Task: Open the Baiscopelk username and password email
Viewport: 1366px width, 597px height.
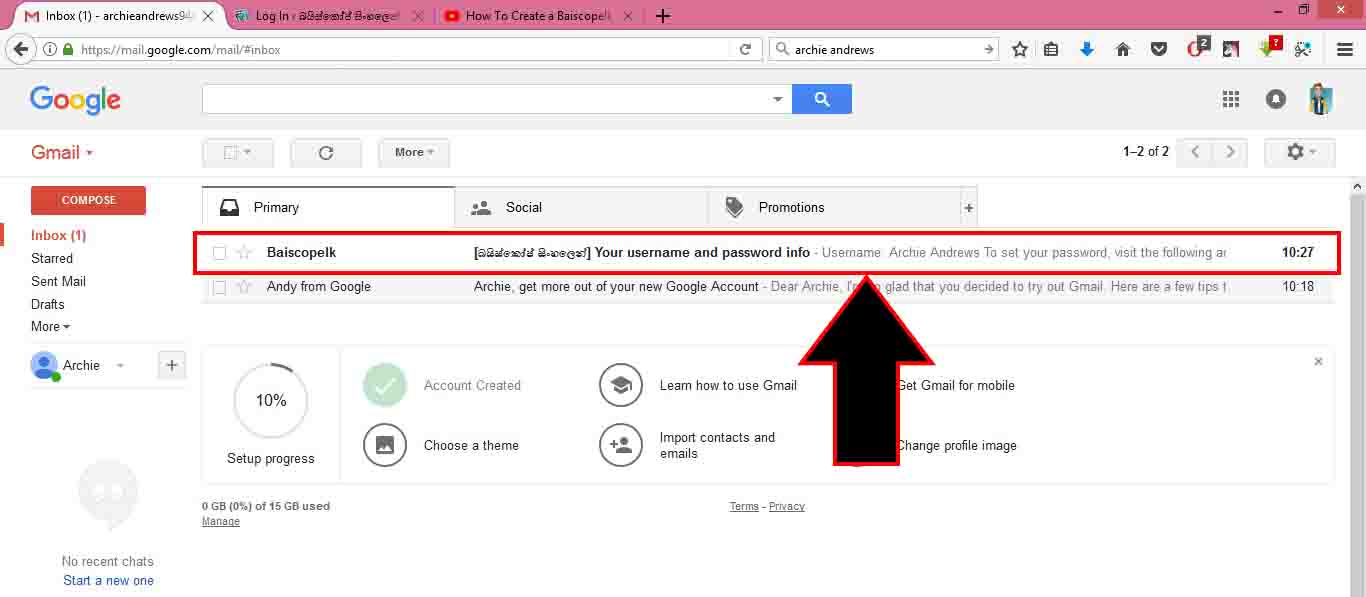Action: coord(767,253)
